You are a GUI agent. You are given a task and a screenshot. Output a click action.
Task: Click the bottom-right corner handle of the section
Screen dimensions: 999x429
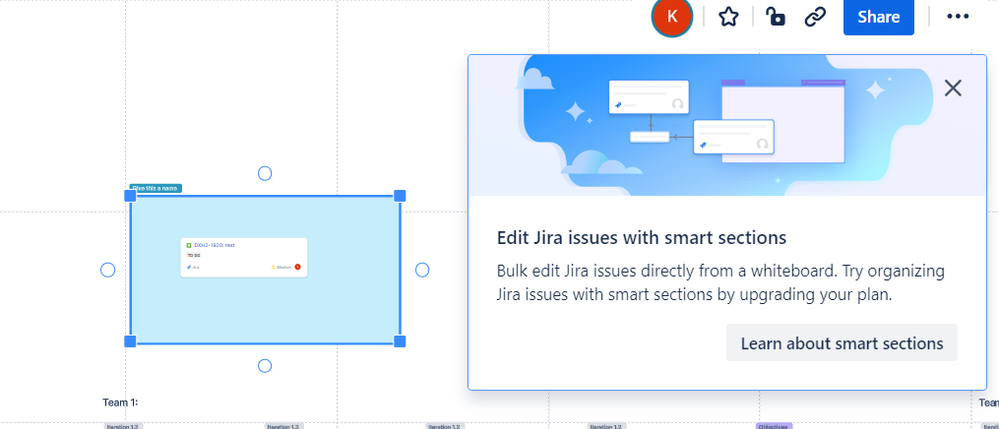[399, 341]
